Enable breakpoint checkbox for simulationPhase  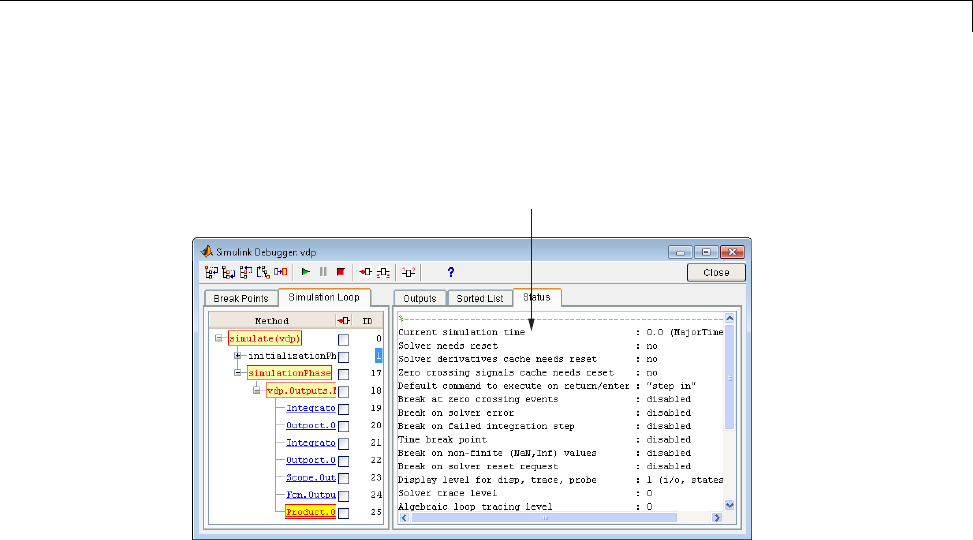[x=343, y=374]
